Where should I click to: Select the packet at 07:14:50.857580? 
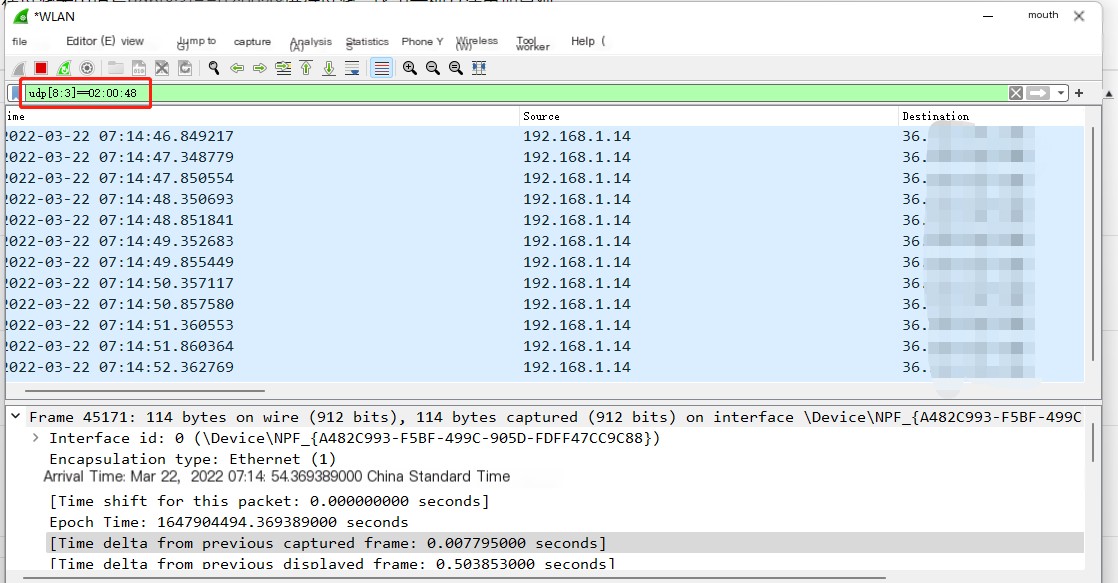coord(545,304)
